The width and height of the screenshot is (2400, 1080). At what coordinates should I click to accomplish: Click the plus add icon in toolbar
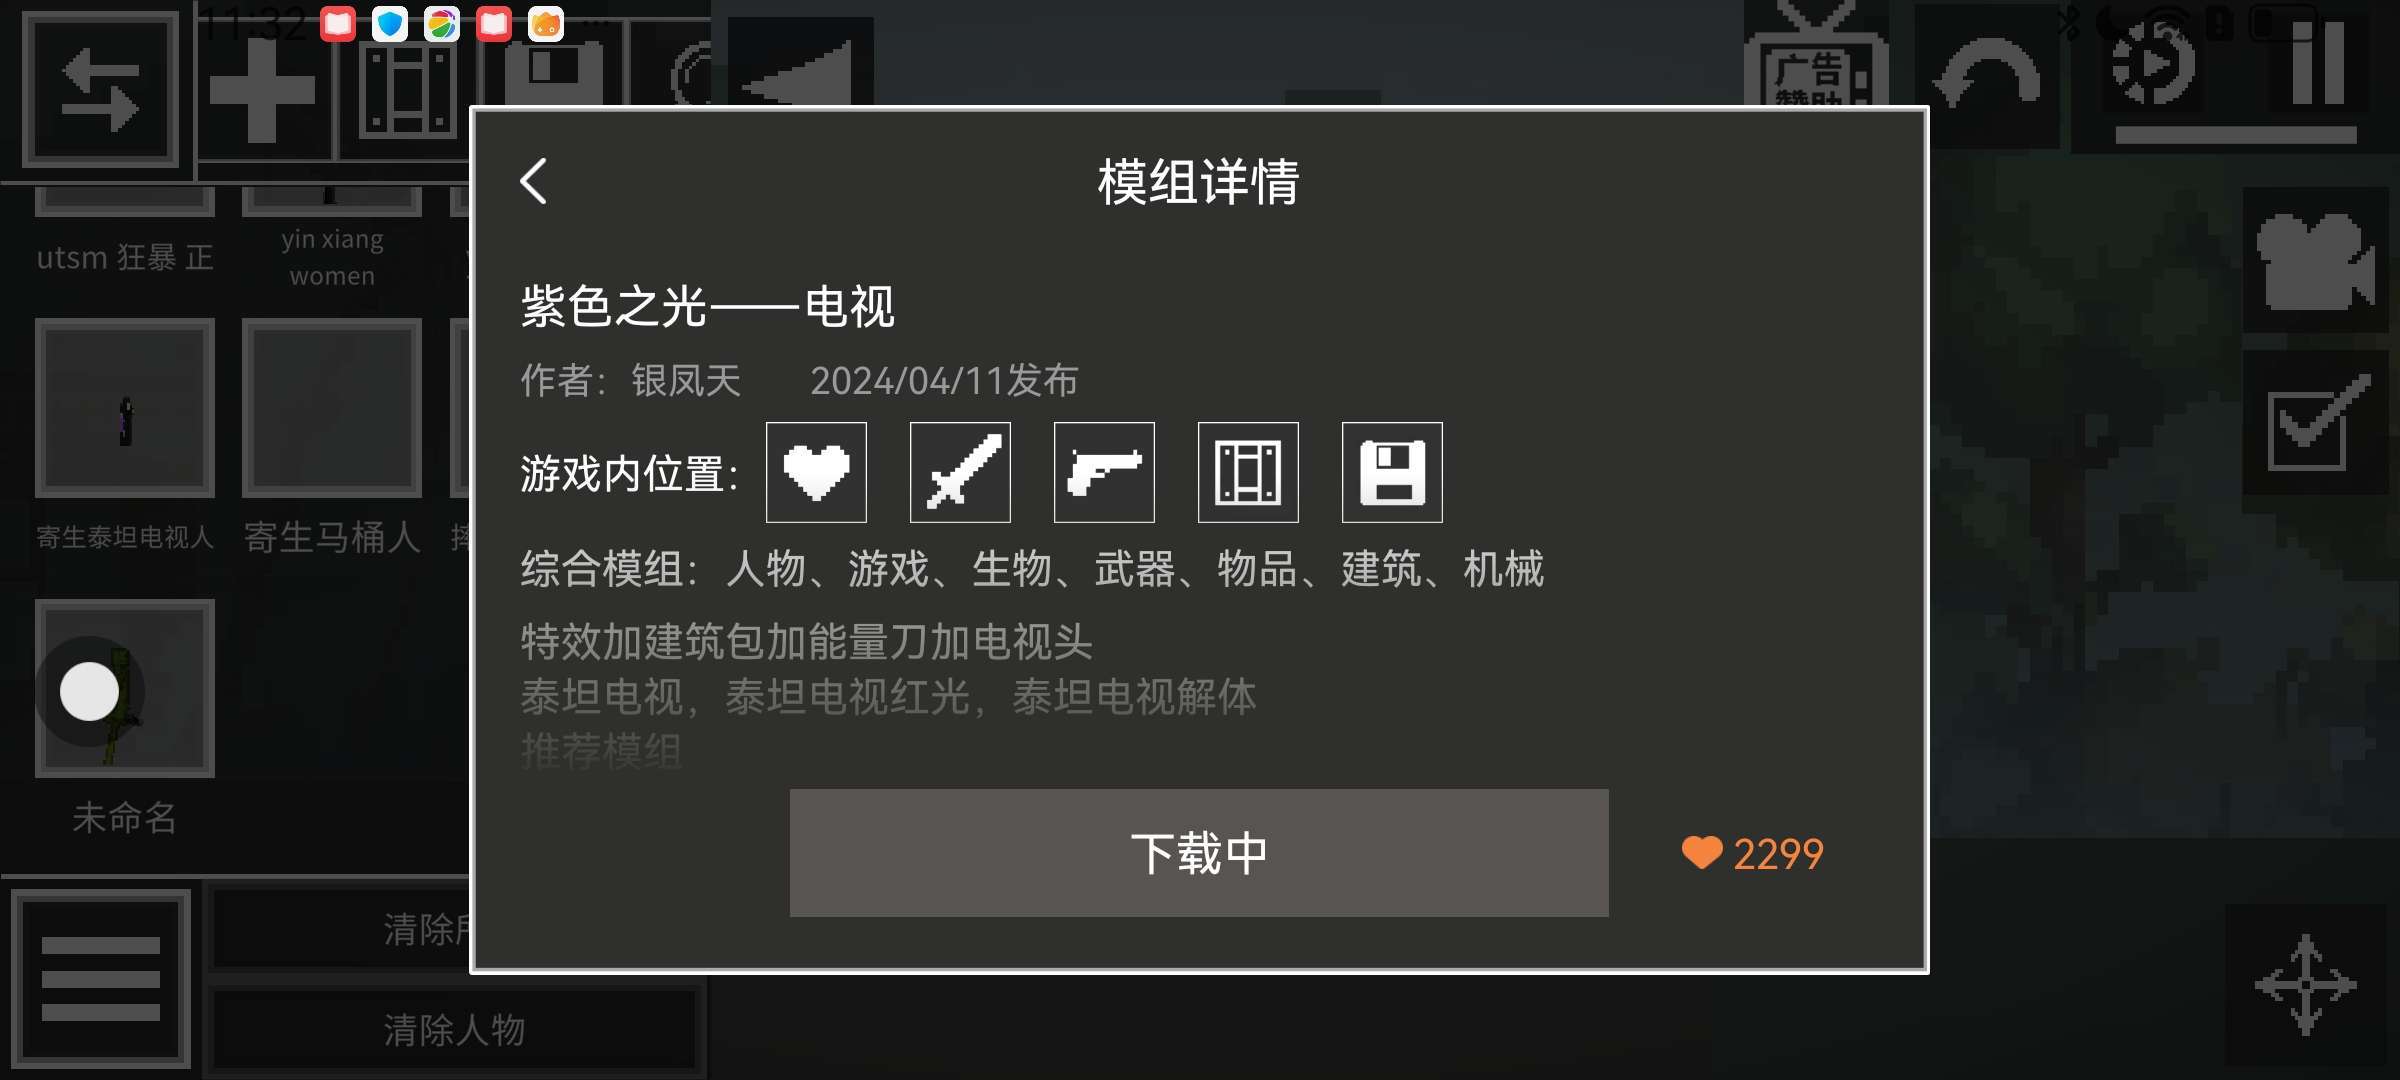[262, 92]
